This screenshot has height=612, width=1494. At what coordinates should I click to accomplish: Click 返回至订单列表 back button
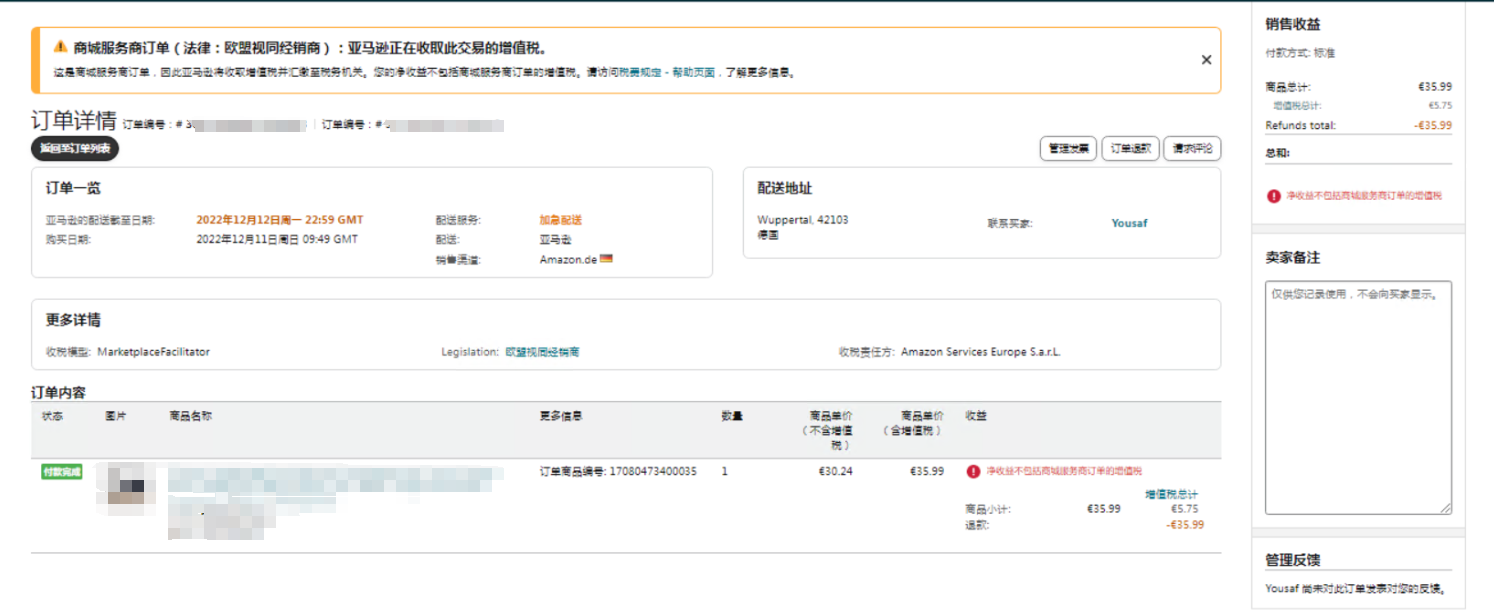click(x=75, y=149)
